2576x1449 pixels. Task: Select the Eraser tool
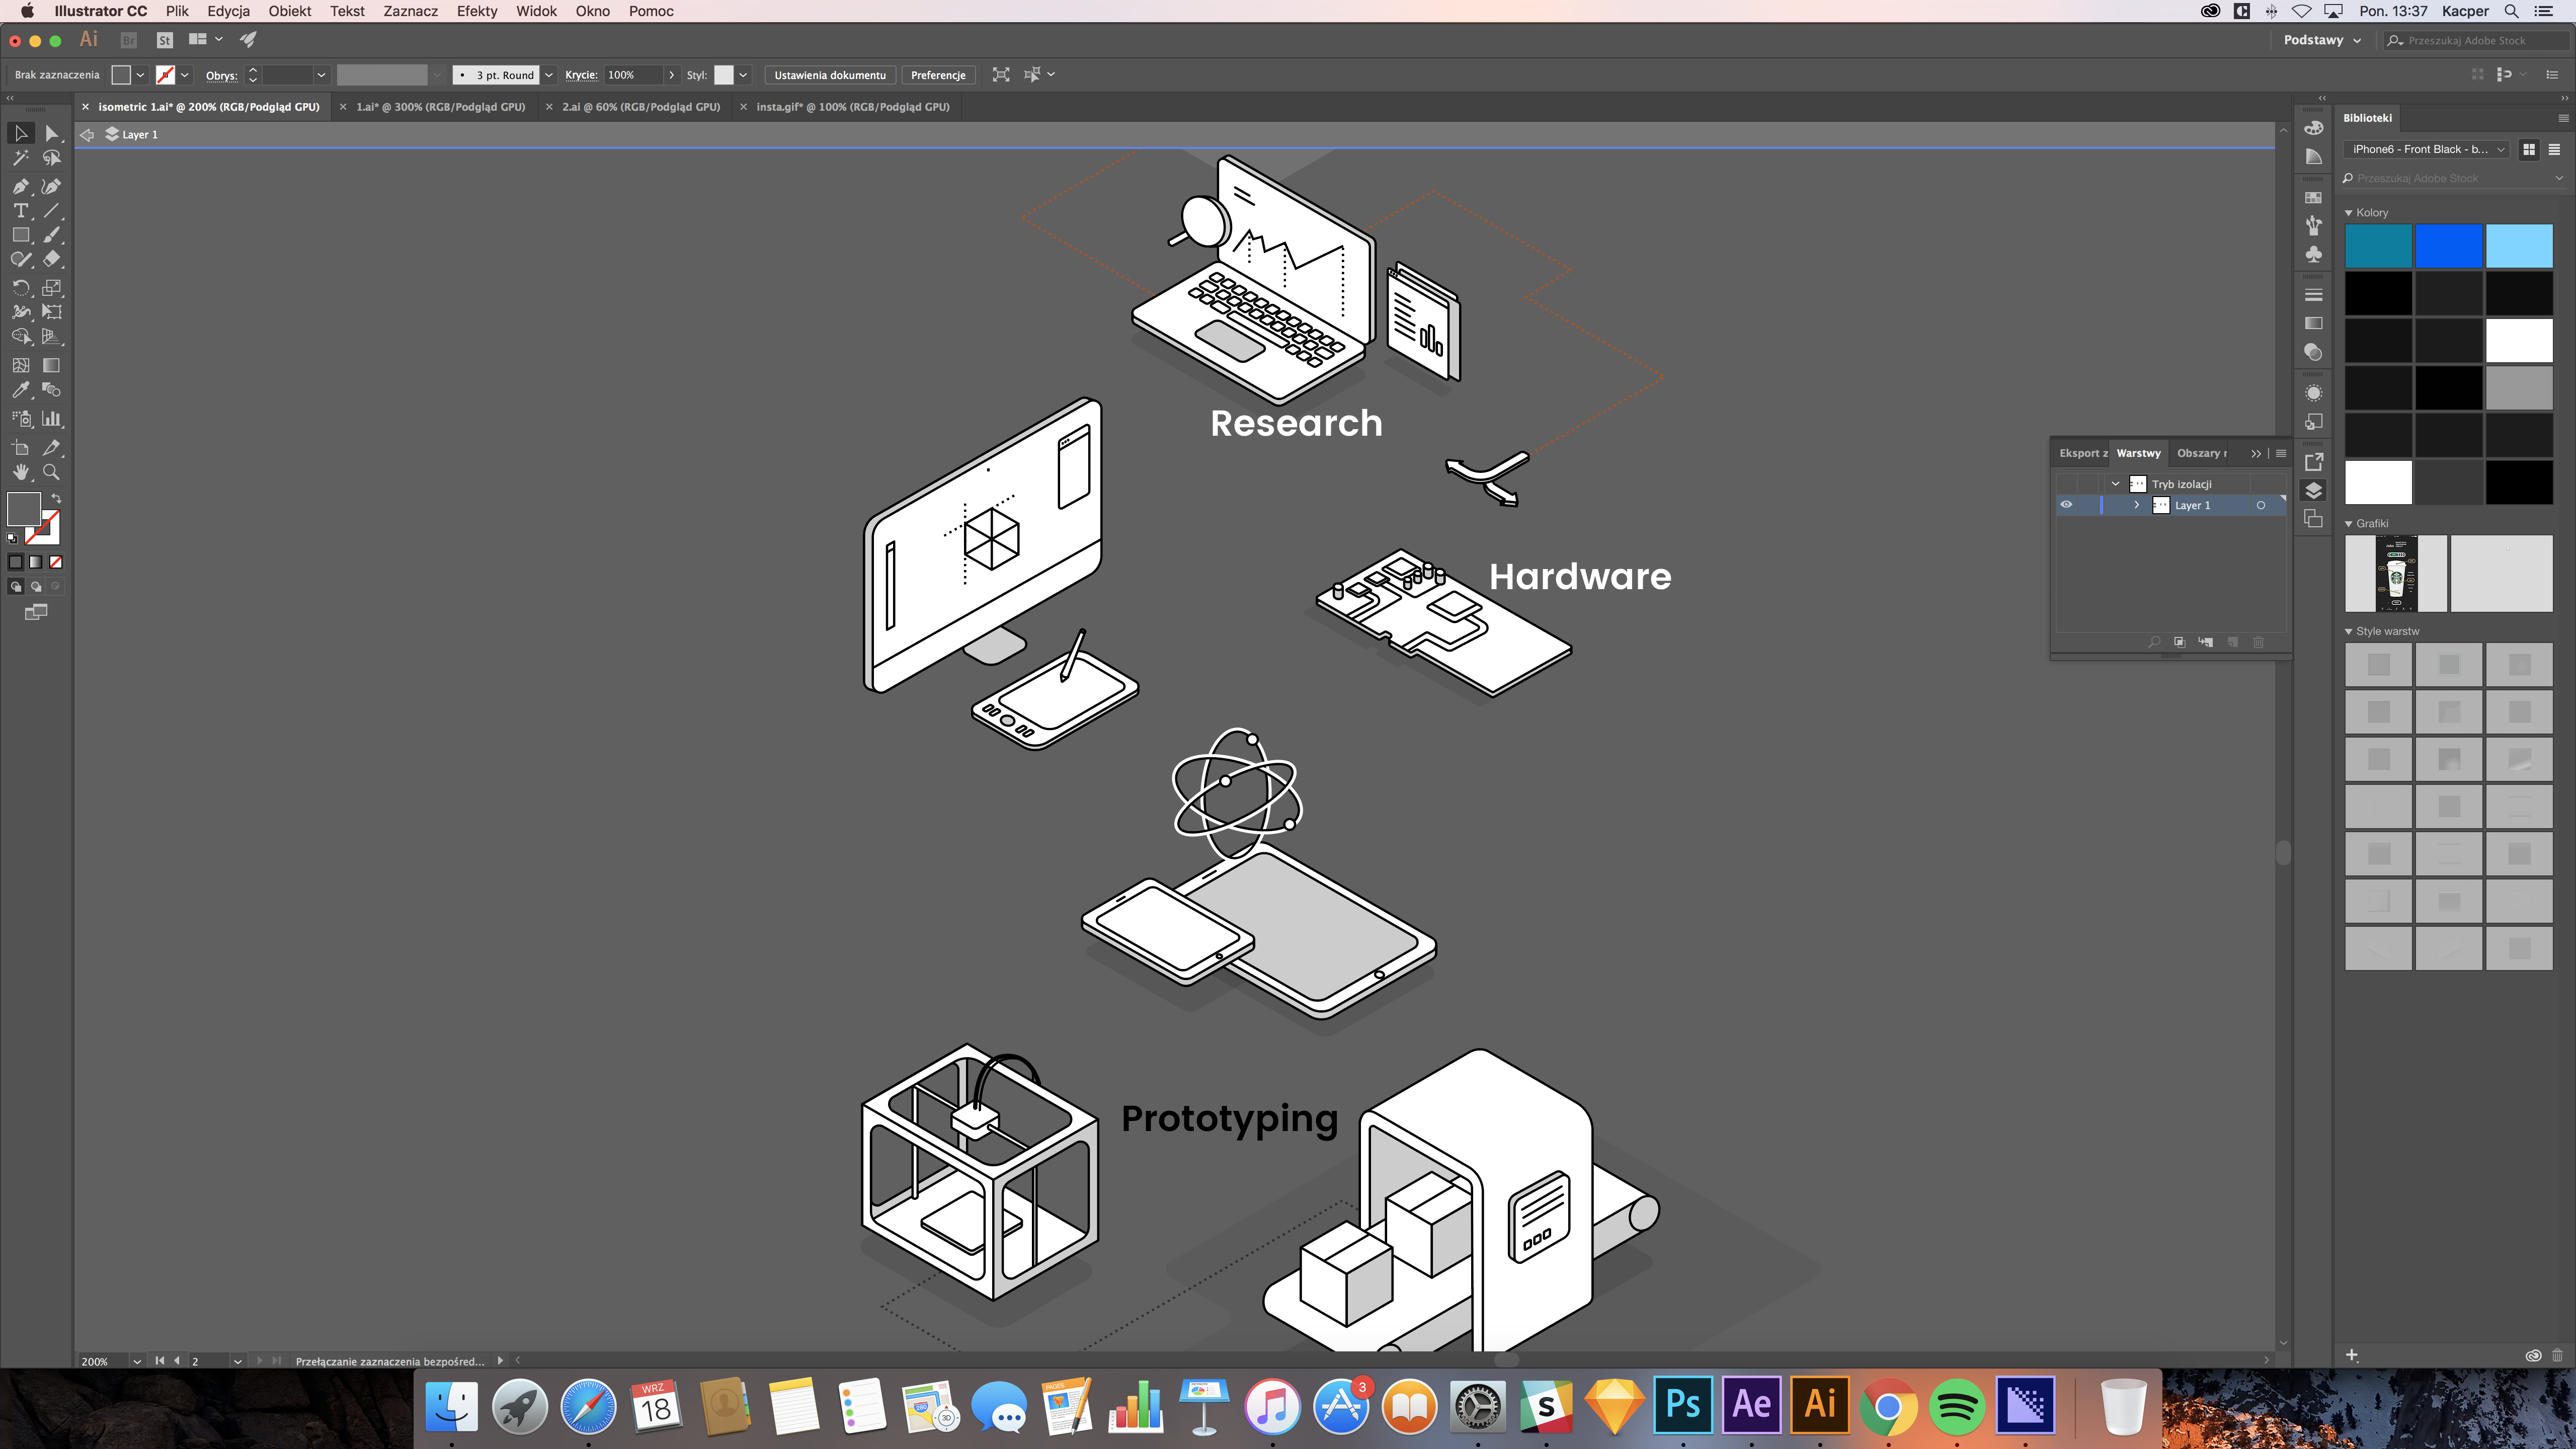click(x=51, y=259)
